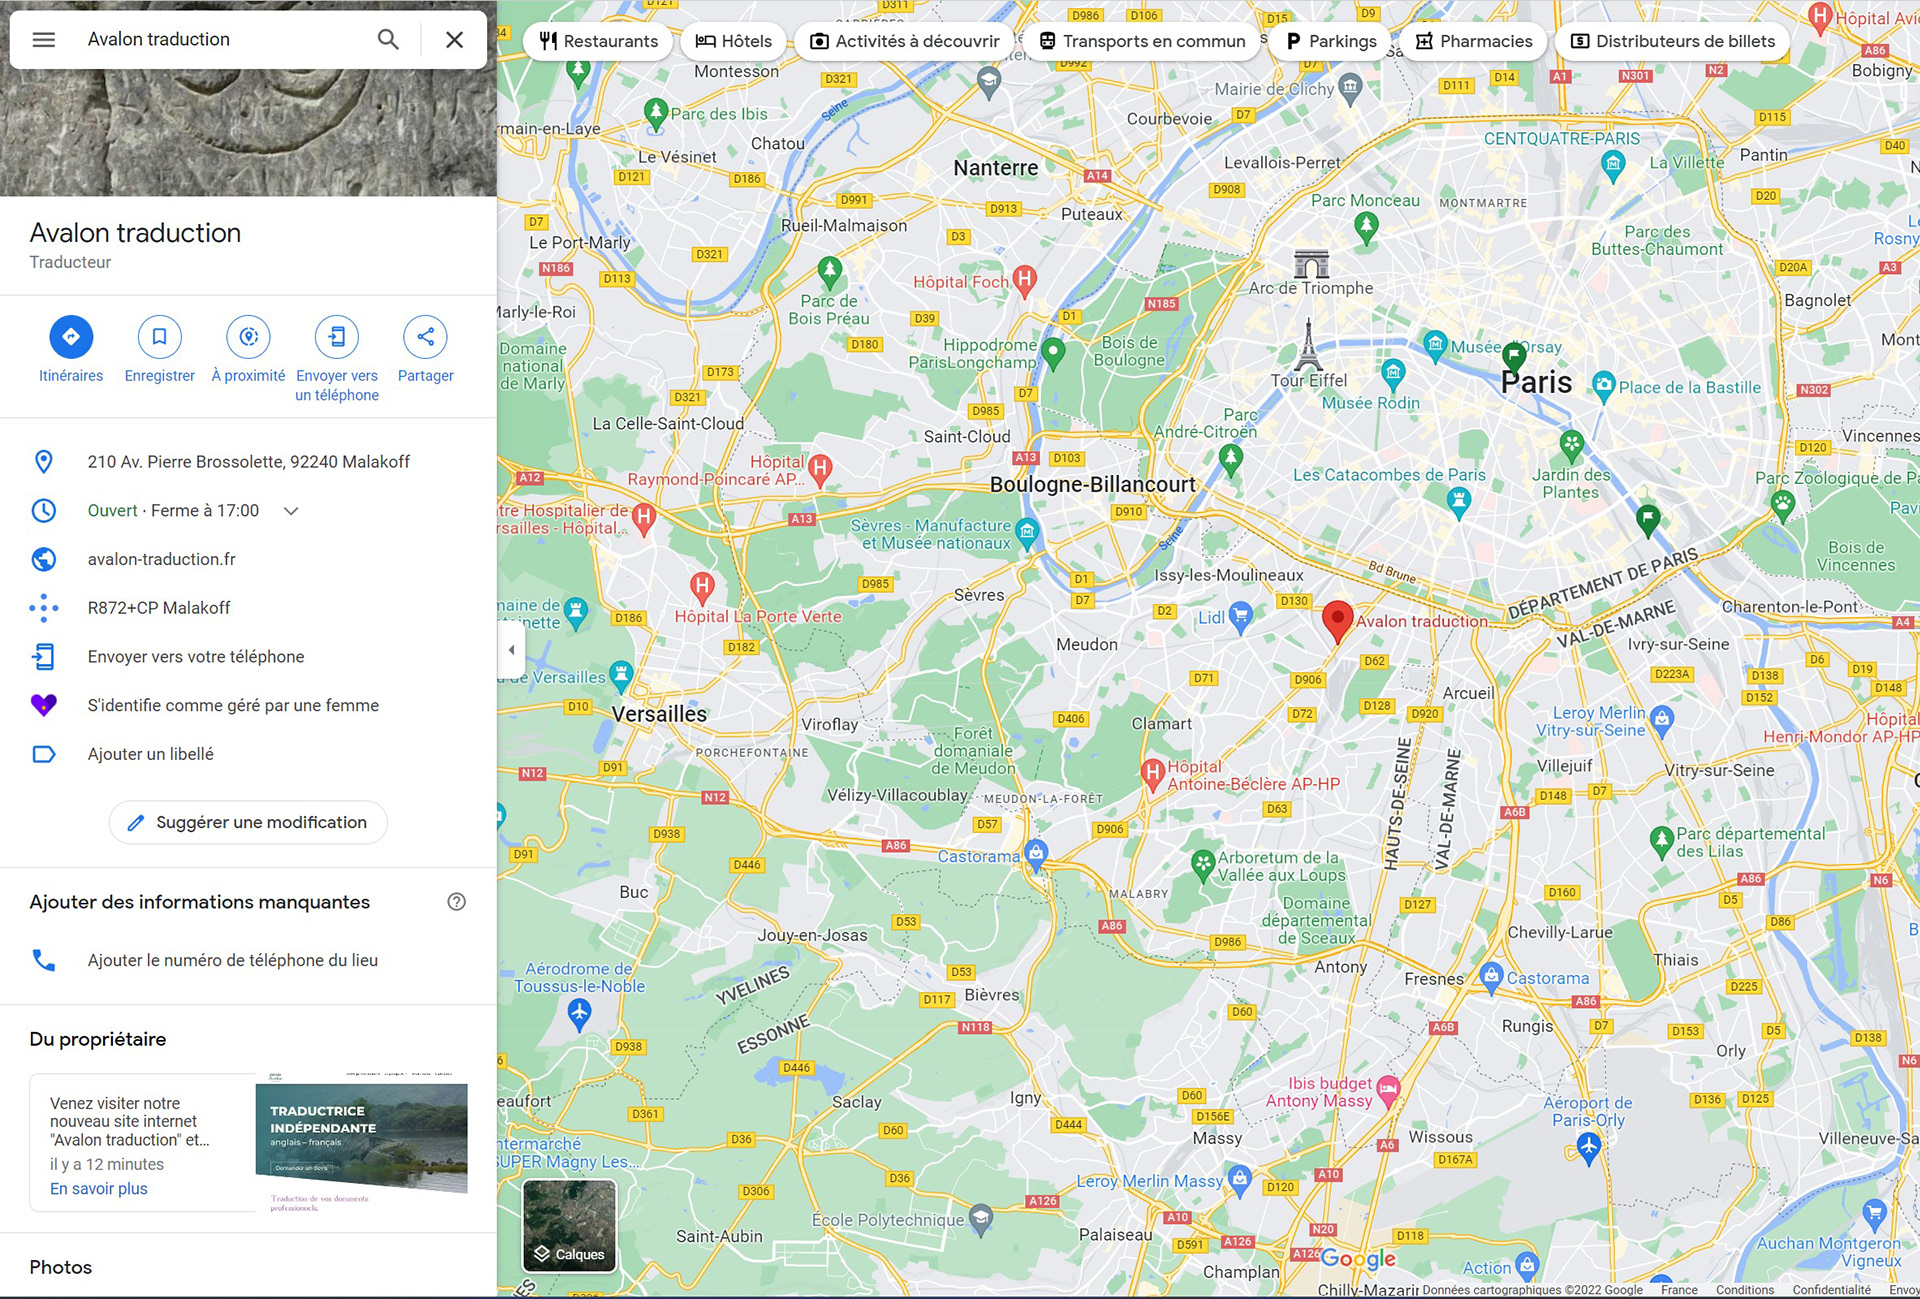The image size is (1920, 1299).
Task: Filter map by Hôtels
Action: [x=734, y=41]
